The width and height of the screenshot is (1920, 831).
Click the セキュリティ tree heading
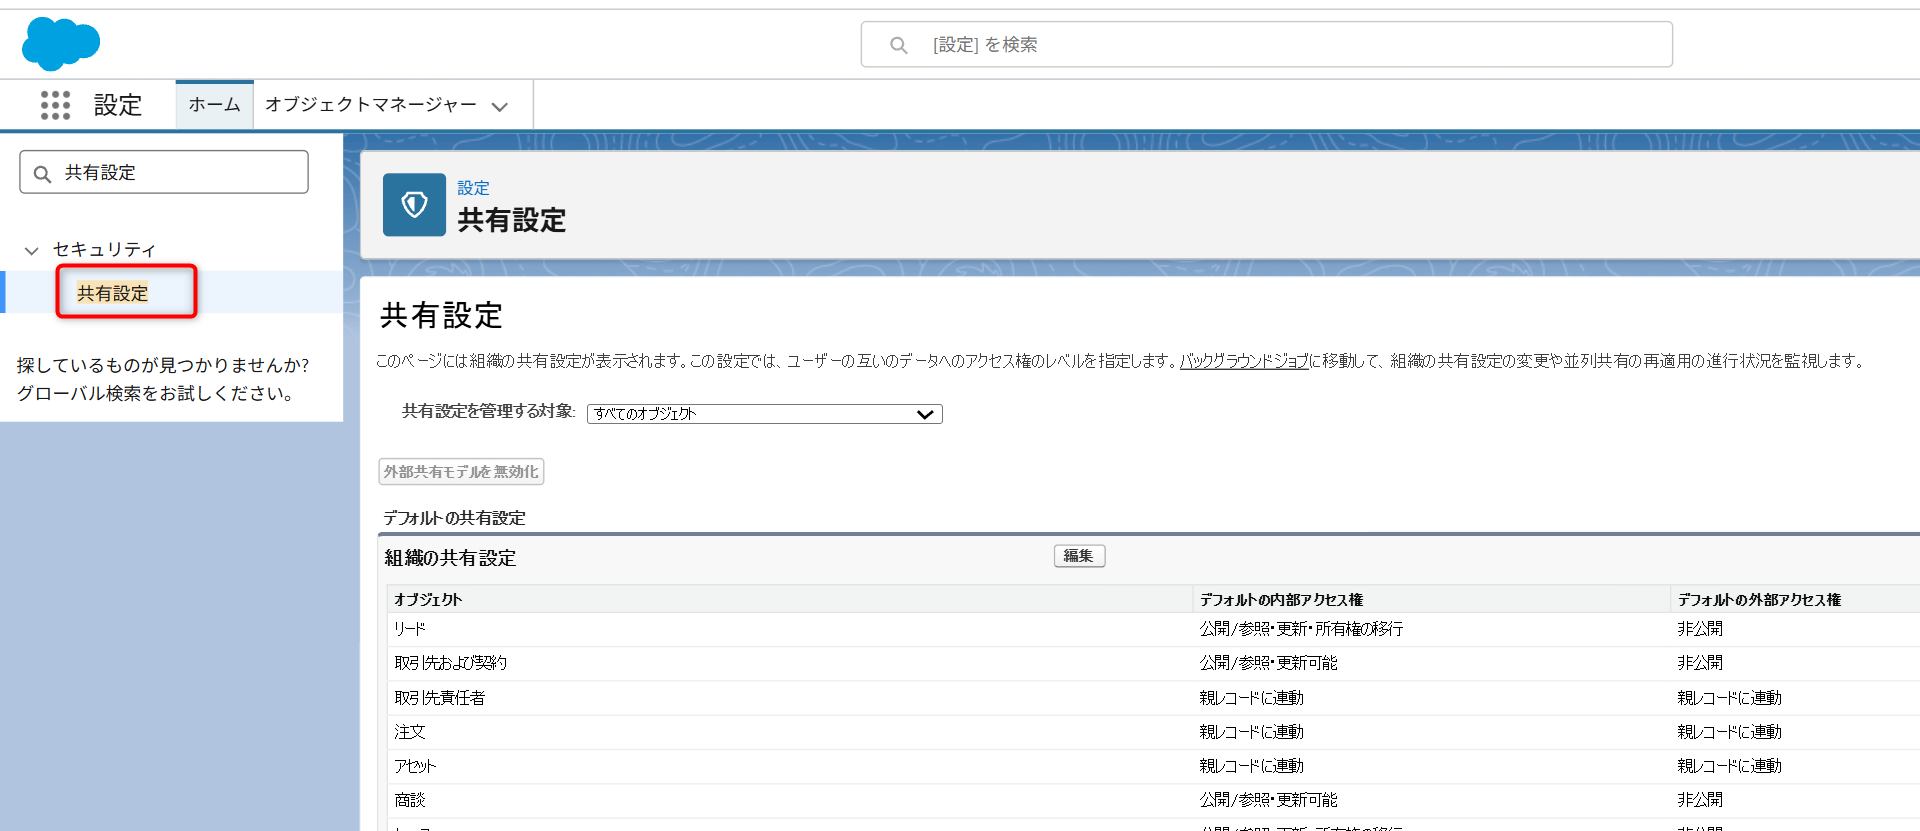coord(105,249)
